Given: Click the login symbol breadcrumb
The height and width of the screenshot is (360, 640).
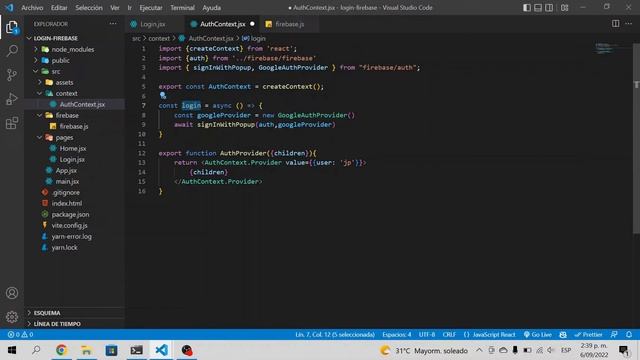Looking at the screenshot, I should coord(258,38).
